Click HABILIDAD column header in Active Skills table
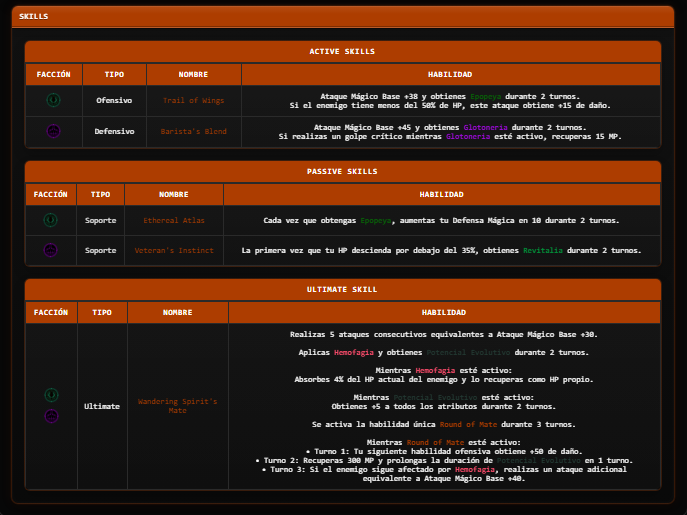This screenshot has height=515, width=687. click(450, 75)
